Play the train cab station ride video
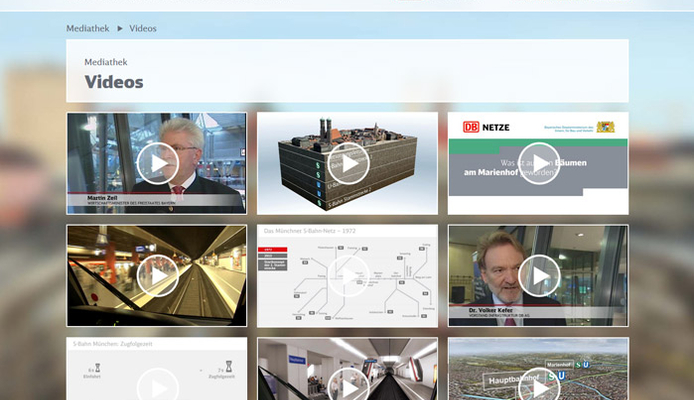The height and width of the screenshot is (400, 694). point(157,276)
